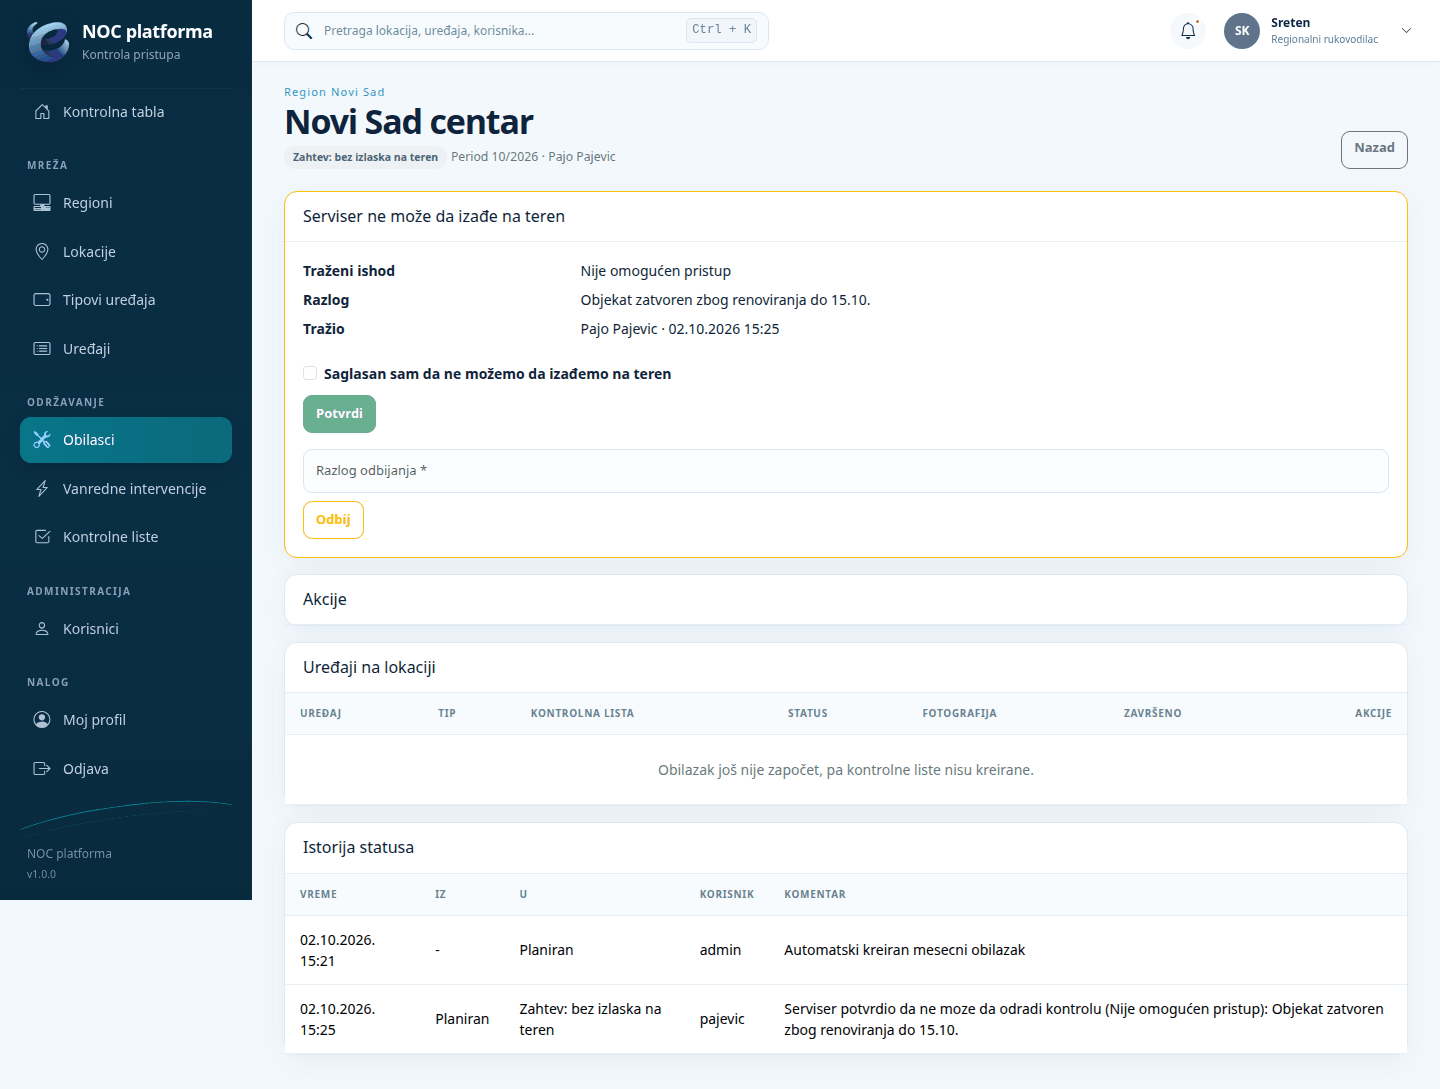The width and height of the screenshot is (1440, 1089).
Task: Expand the Sreten user menu chevron
Action: tap(1406, 31)
